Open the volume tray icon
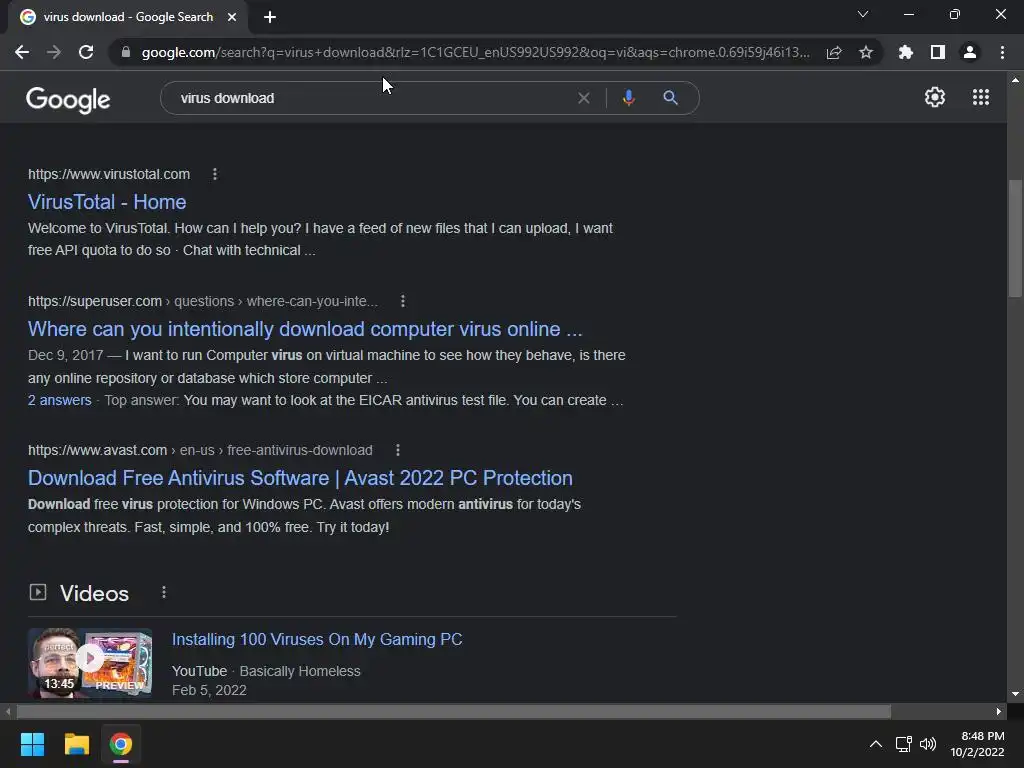This screenshot has width=1024, height=768. (927, 744)
